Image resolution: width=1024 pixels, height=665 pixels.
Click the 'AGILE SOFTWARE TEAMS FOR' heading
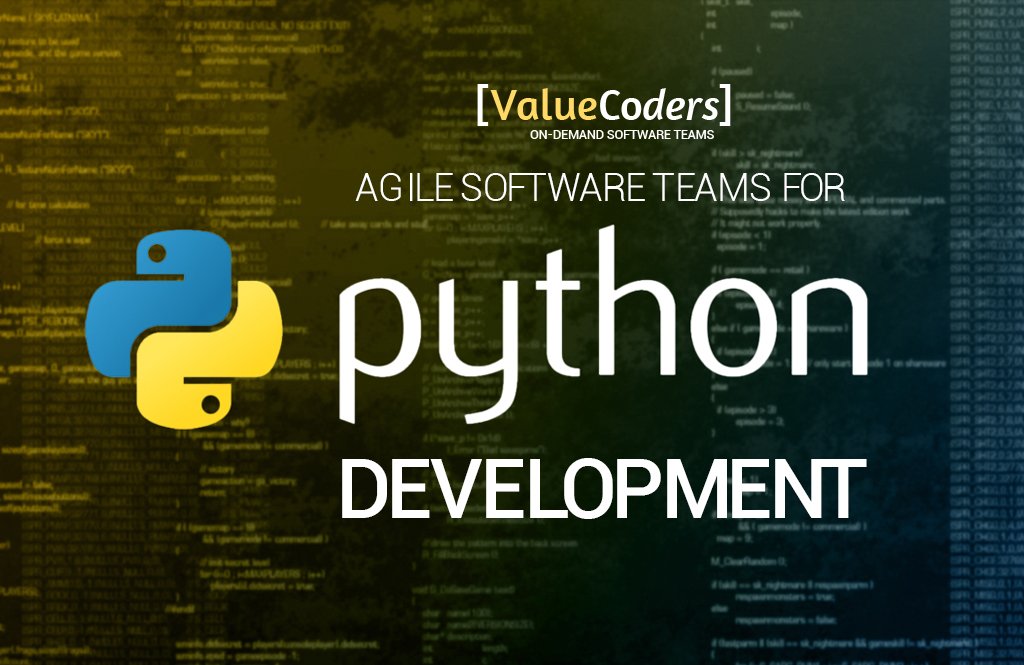coord(600,188)
